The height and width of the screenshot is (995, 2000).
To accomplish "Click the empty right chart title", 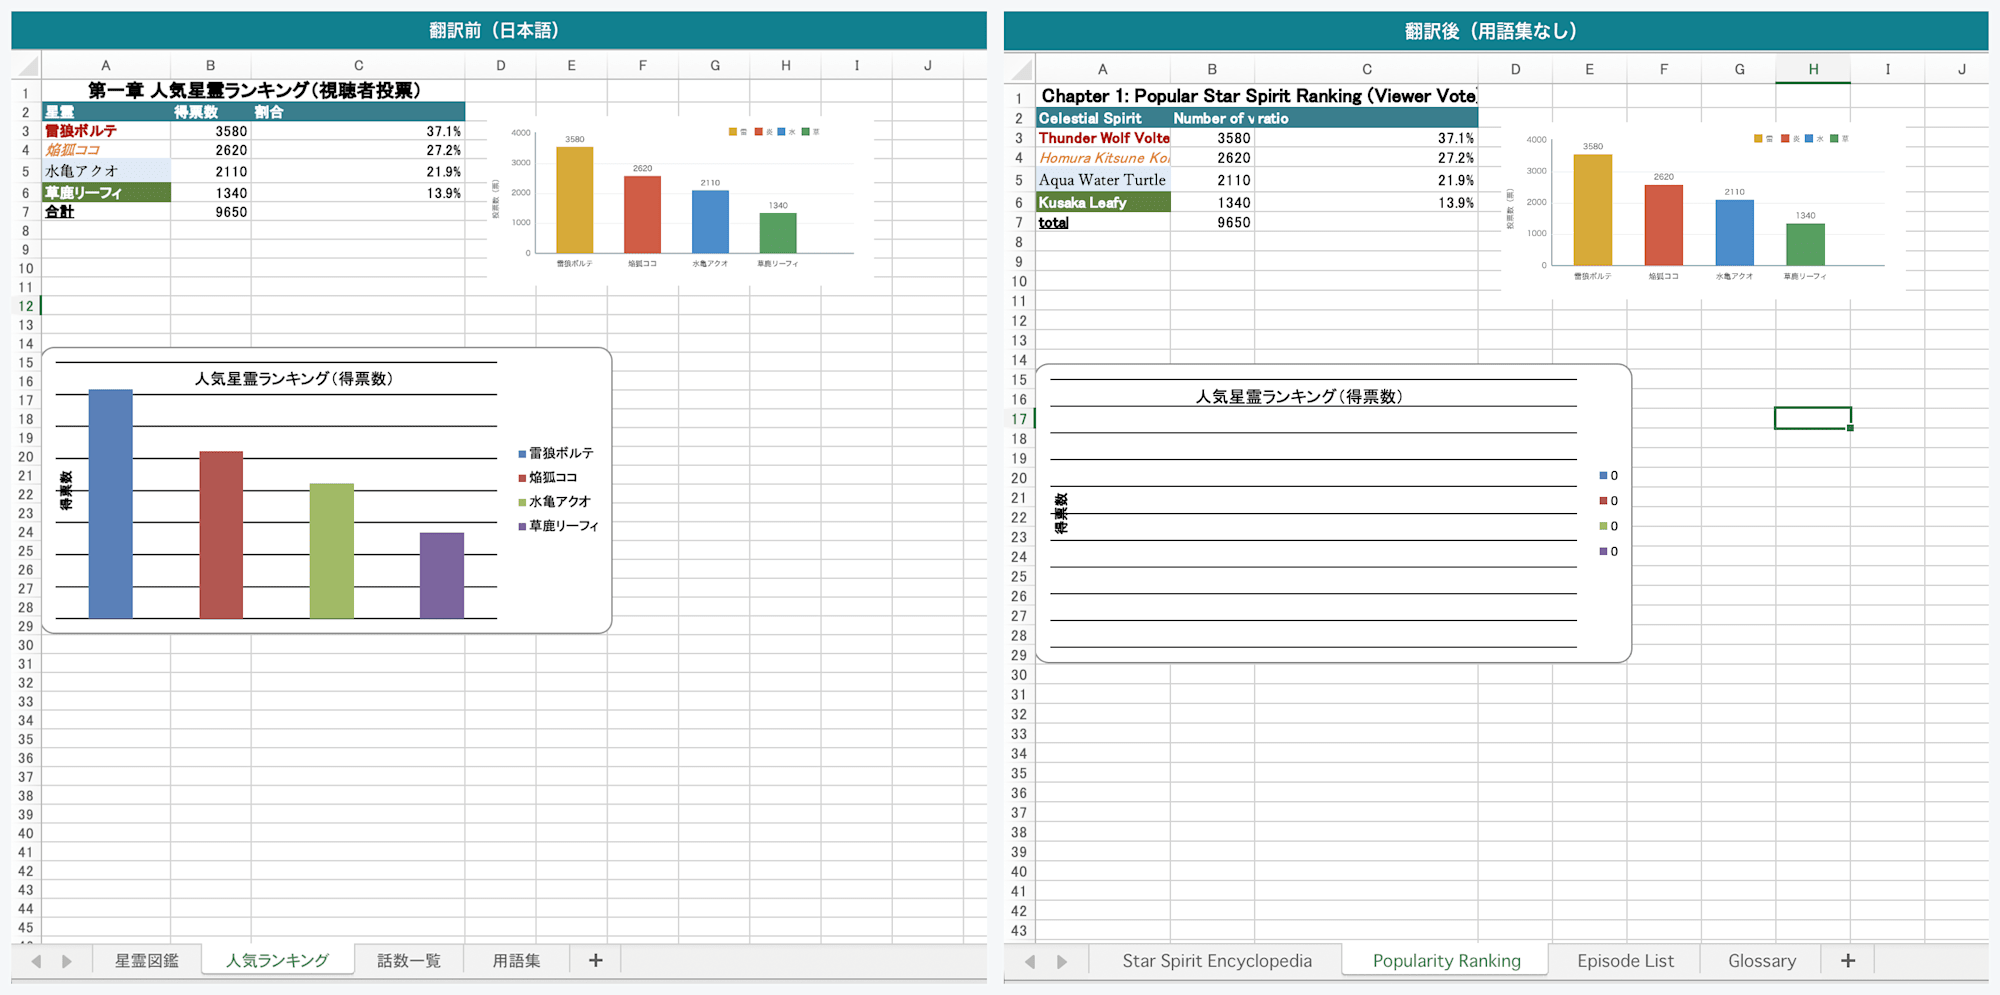I will tap(1299, 397).
